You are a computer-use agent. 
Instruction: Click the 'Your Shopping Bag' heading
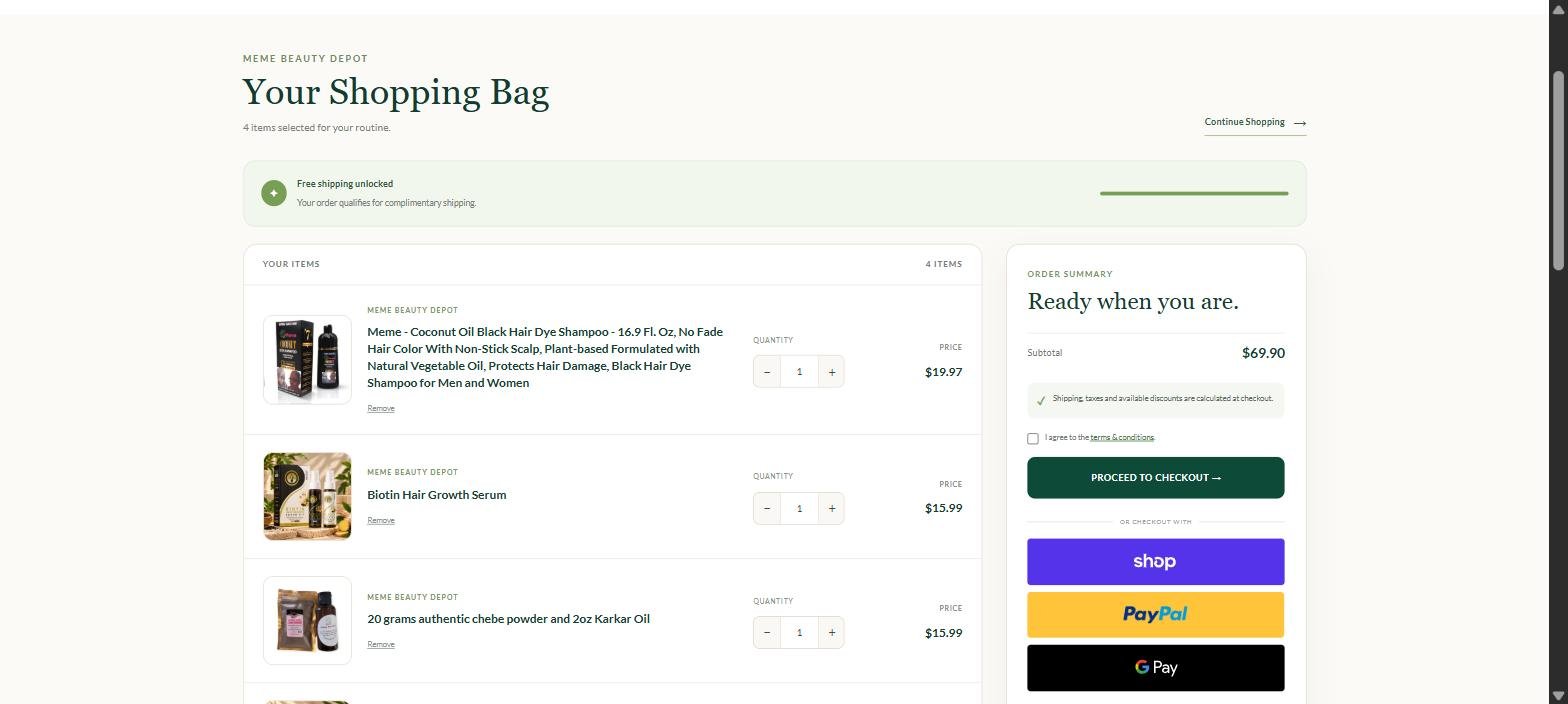point(396,92)
